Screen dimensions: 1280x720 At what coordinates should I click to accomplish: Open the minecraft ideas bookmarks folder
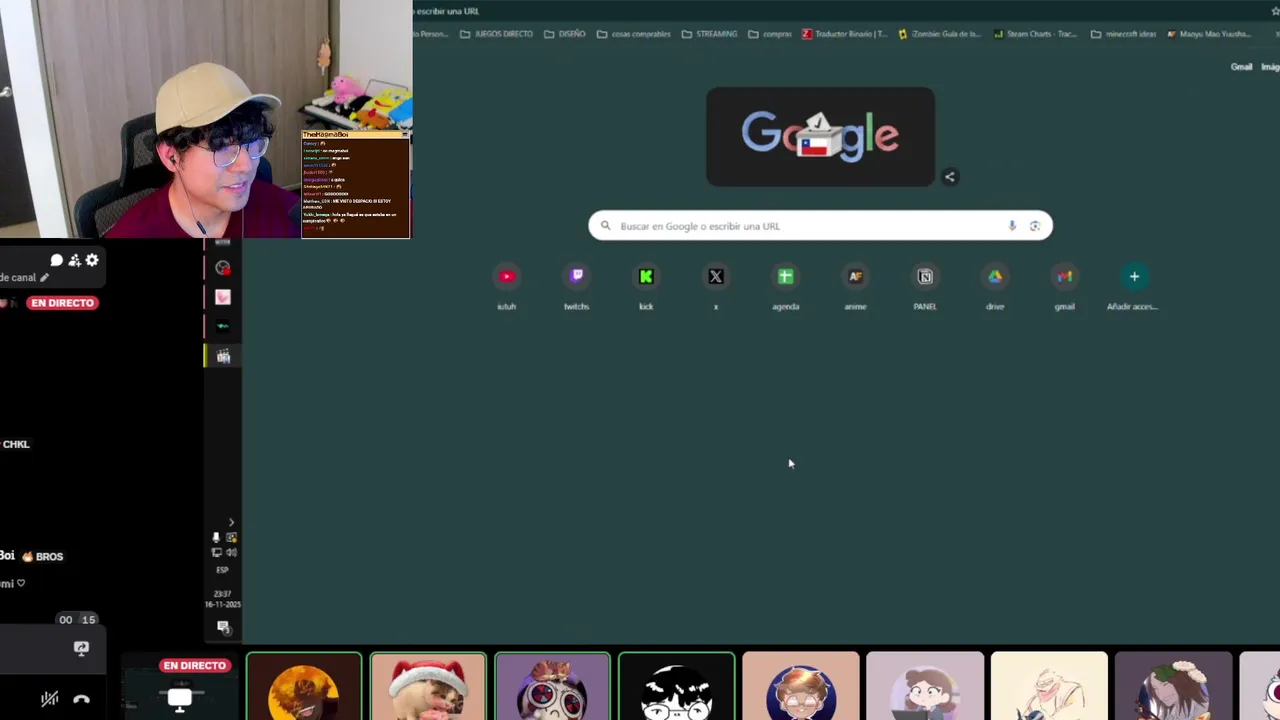(1123, 34)
